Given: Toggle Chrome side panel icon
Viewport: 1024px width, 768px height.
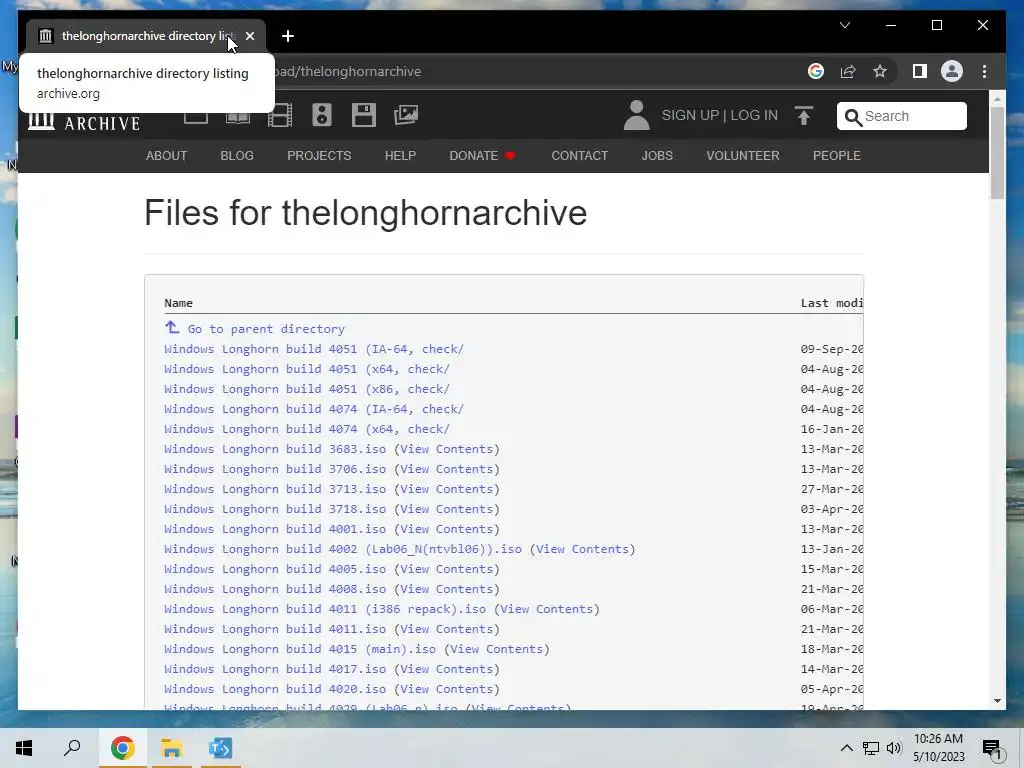Looking at the screenshot, I should click(920, 71).
